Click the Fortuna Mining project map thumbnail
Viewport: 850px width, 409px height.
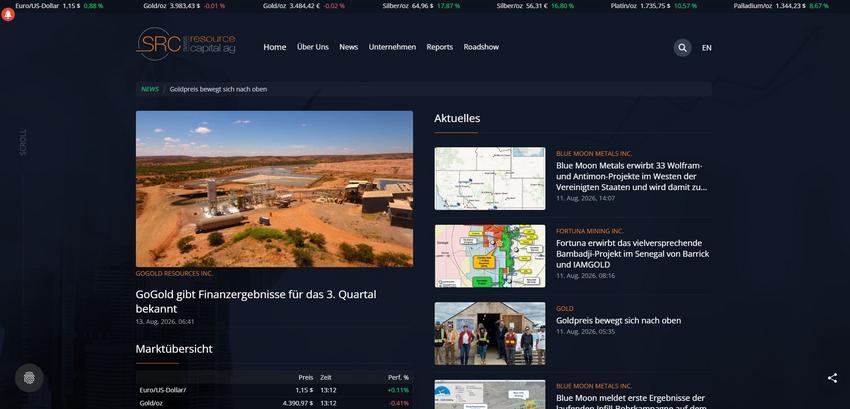(x=490, y=256)
